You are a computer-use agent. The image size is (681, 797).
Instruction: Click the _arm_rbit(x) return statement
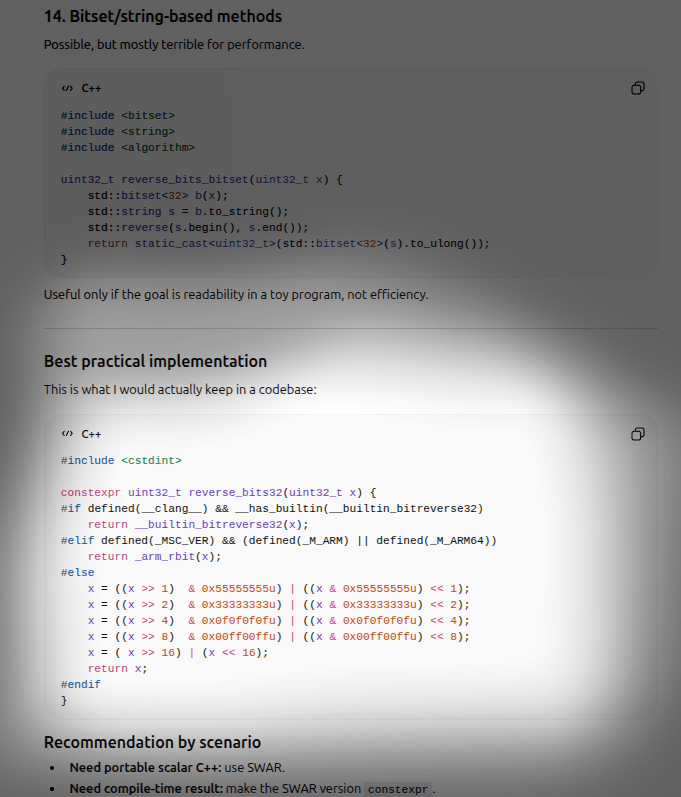point(154,556)
